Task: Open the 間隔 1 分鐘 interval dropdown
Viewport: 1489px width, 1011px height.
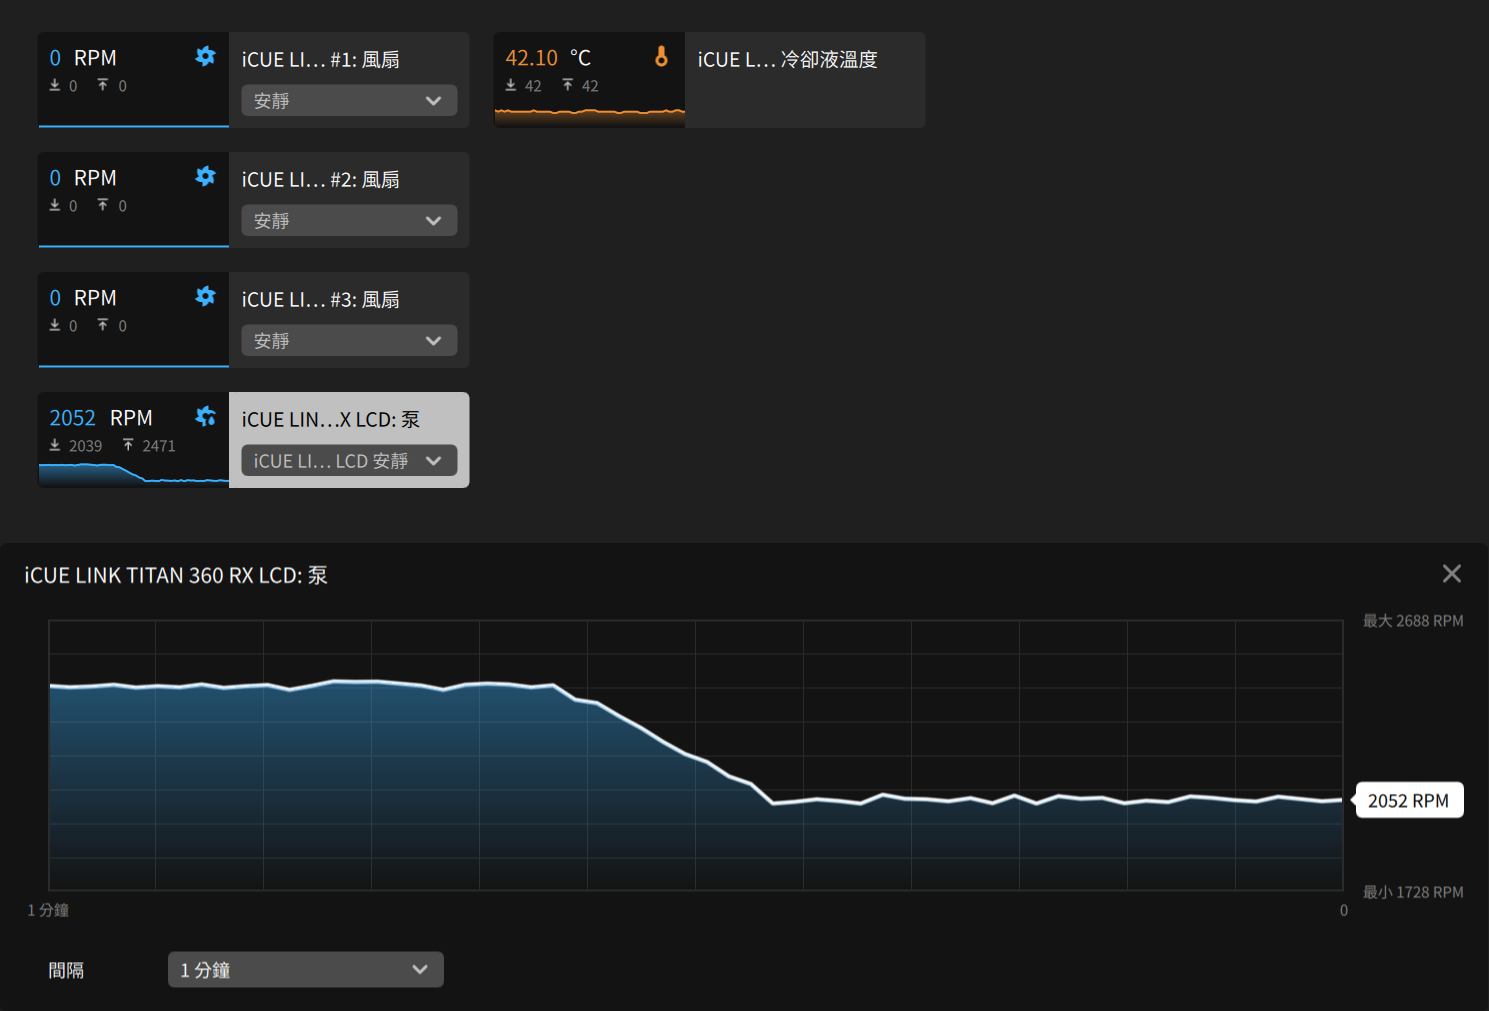Action: pyautogui.click(x=305, y=970)
